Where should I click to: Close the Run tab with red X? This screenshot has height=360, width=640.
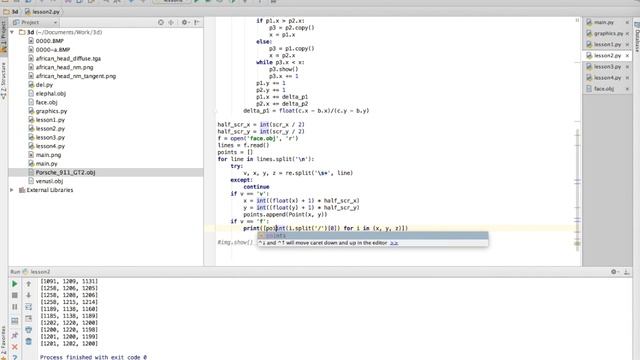[15, 347]
